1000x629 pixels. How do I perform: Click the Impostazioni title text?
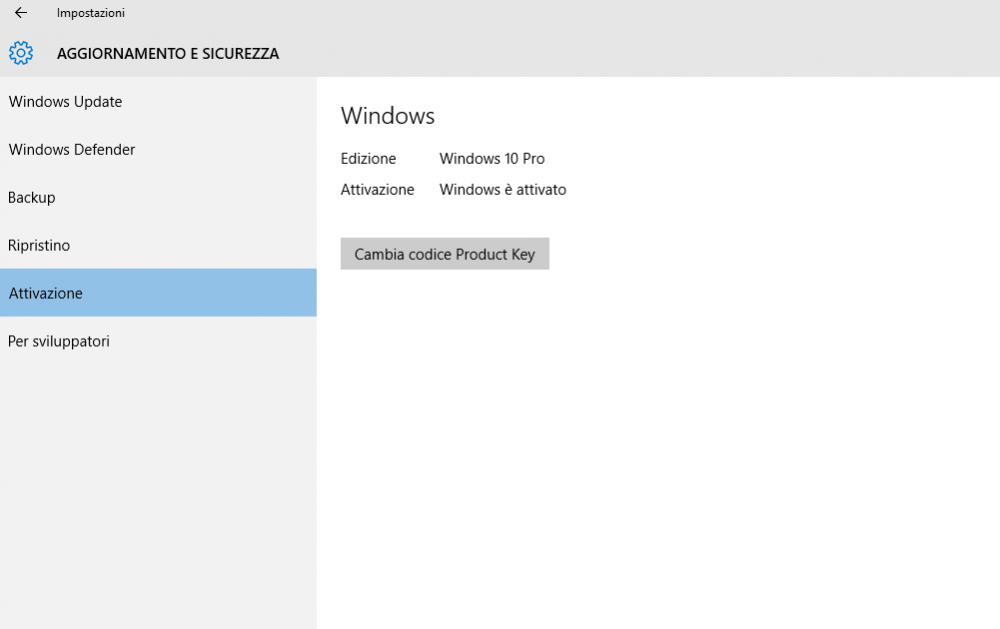coord(91,13)
